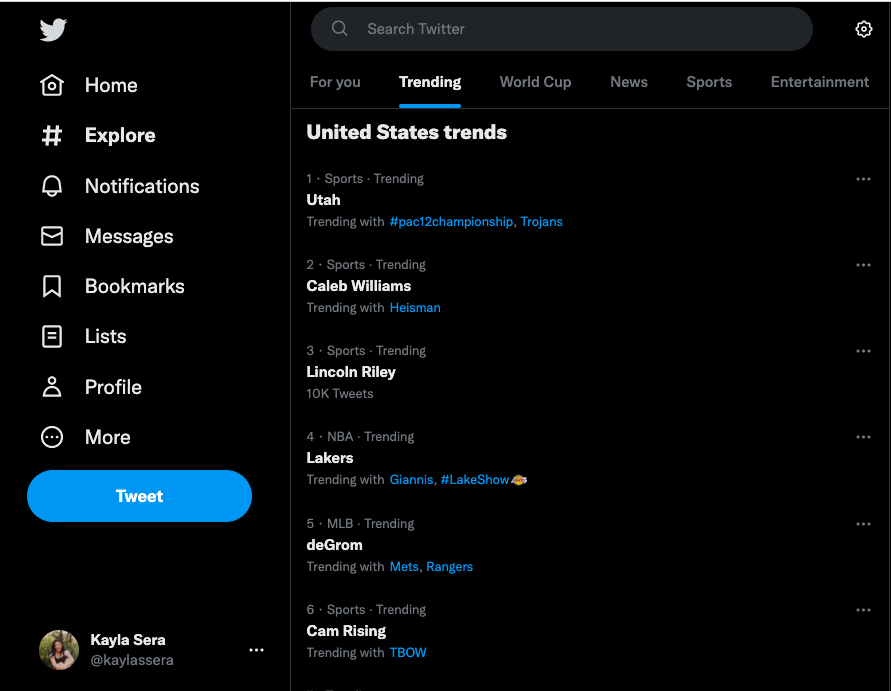Screen dimensions: 891x691
Task: Click the Explore hashtag icon
Action: pos(52,135)
